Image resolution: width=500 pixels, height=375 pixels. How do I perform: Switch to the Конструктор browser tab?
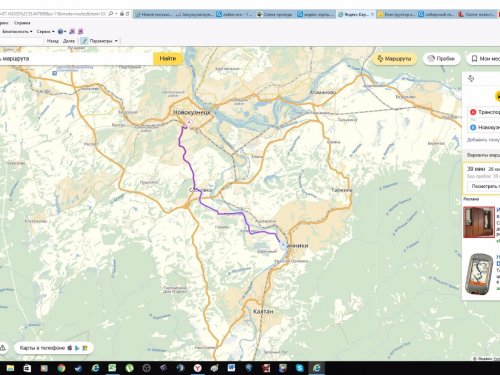click(x=396, y=14)
